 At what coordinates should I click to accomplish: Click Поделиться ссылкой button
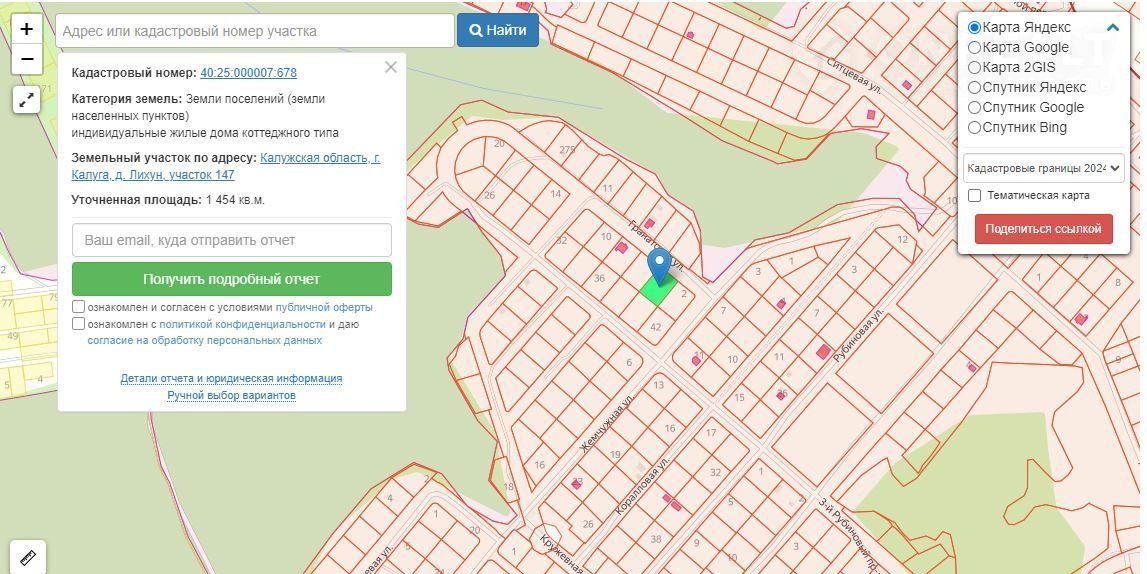[1043, 229]
